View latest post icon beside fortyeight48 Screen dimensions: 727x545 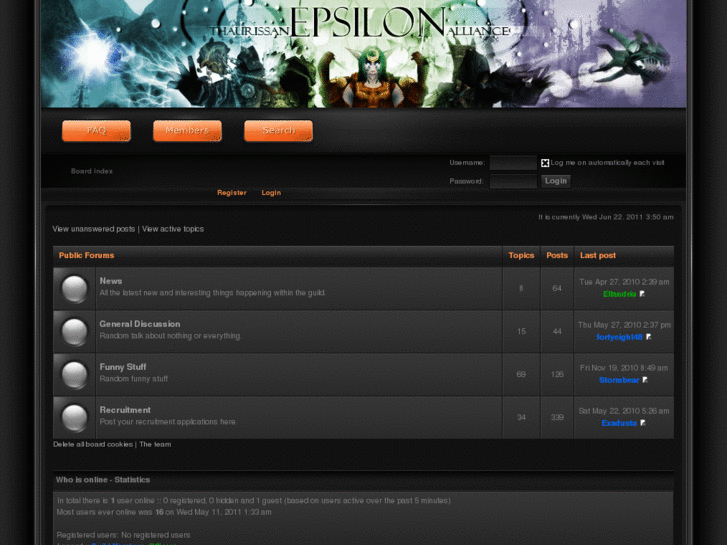coord(649,337)
